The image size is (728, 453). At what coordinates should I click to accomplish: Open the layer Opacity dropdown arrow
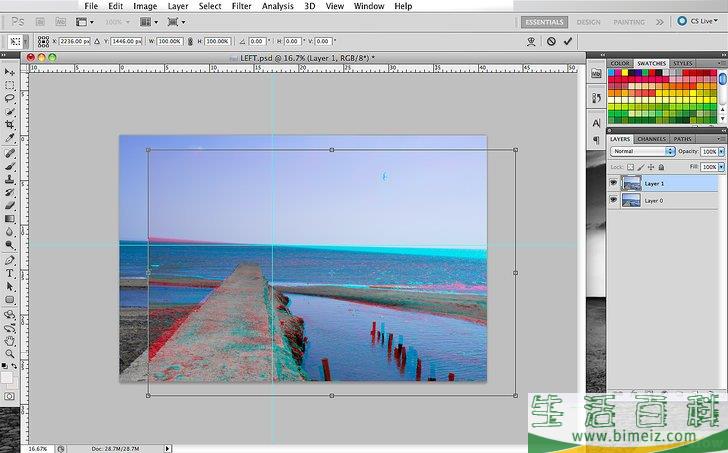coord(721,151)
